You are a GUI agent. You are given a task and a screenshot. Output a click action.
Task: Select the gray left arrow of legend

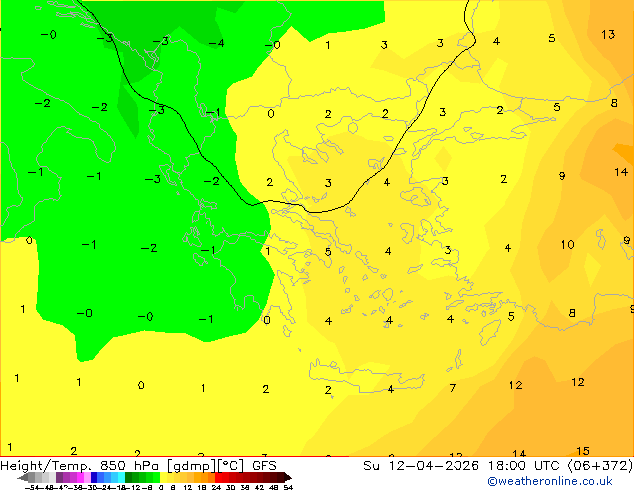23,477
